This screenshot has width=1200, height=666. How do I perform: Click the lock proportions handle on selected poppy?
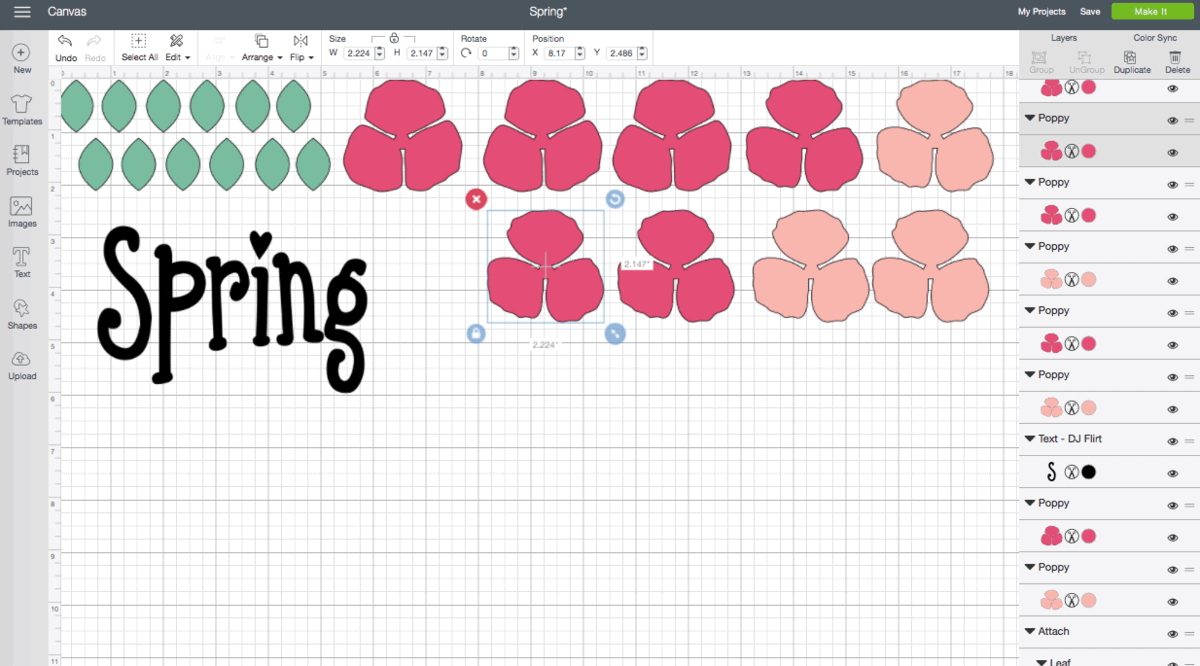(x=476, y=333)
